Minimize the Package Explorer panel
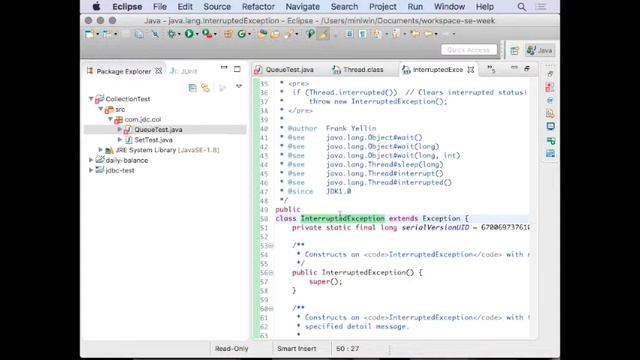The image size is (640, 360). click(x=224, y=68)
